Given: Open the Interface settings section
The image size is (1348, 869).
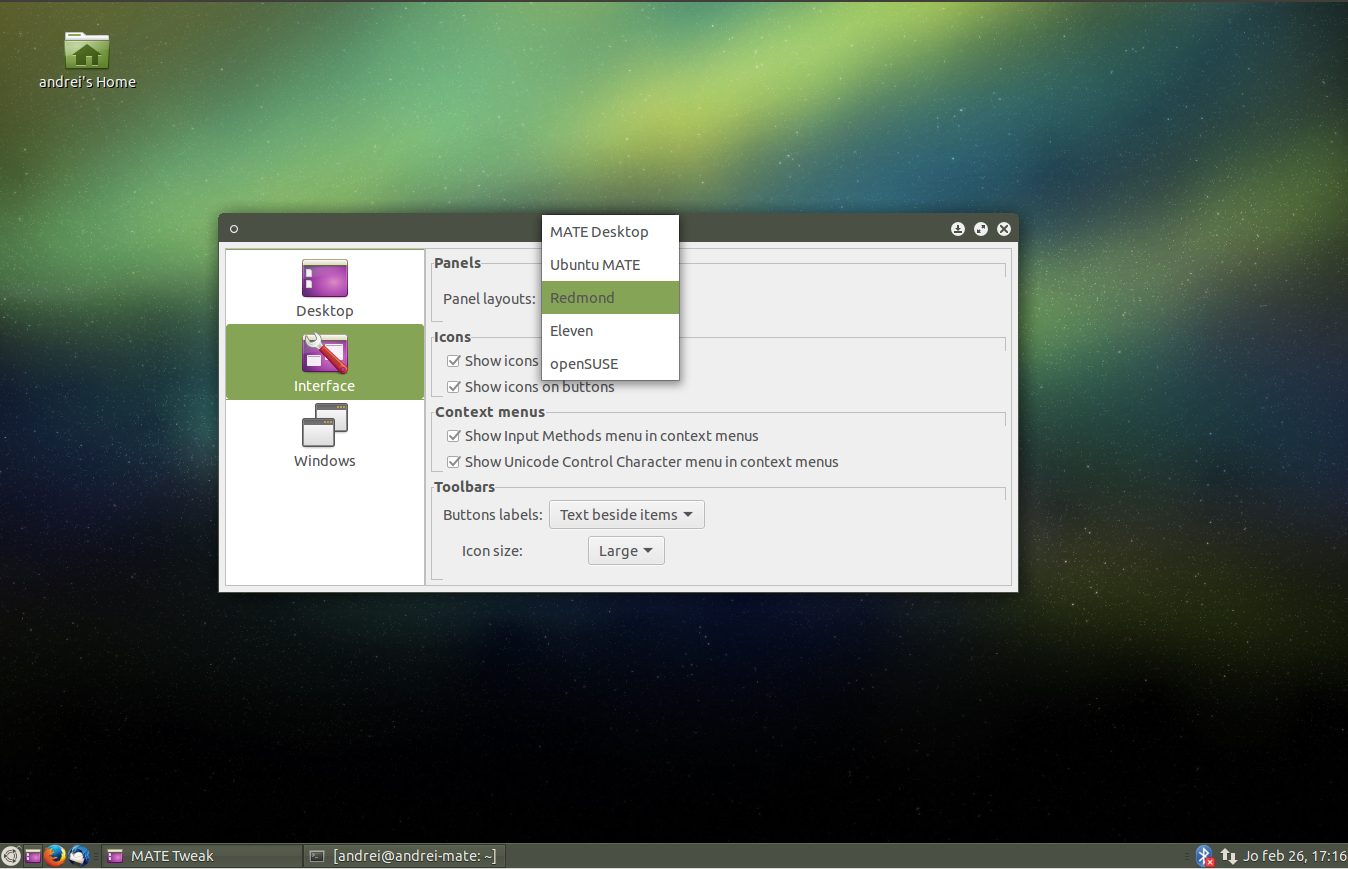Looking at the screenshot, I should [324, 362].
